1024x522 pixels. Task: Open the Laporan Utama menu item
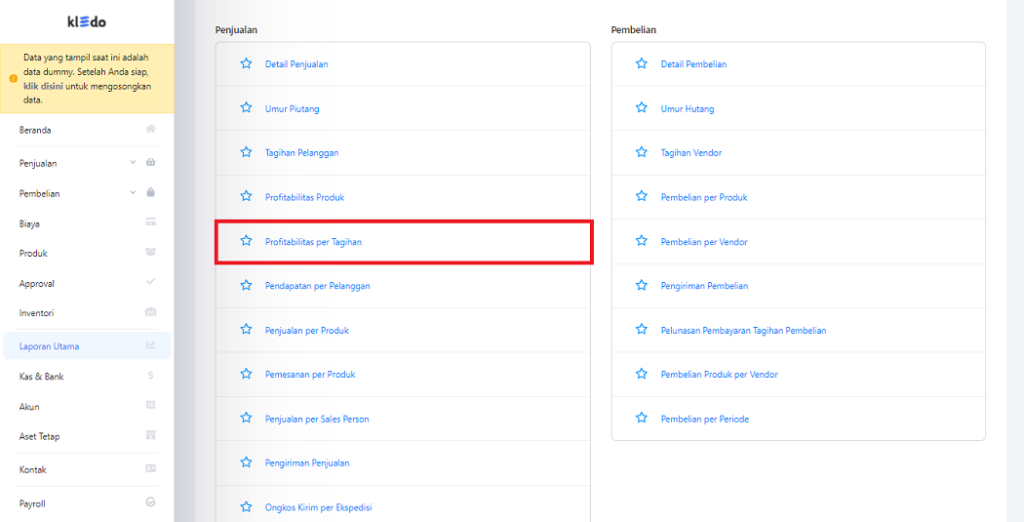[87, 346]
